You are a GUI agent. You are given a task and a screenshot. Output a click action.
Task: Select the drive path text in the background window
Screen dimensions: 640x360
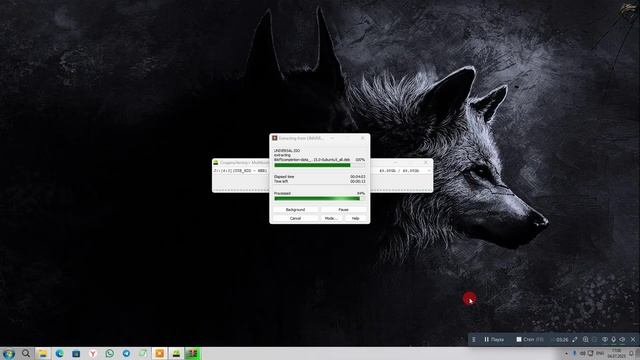240,171
